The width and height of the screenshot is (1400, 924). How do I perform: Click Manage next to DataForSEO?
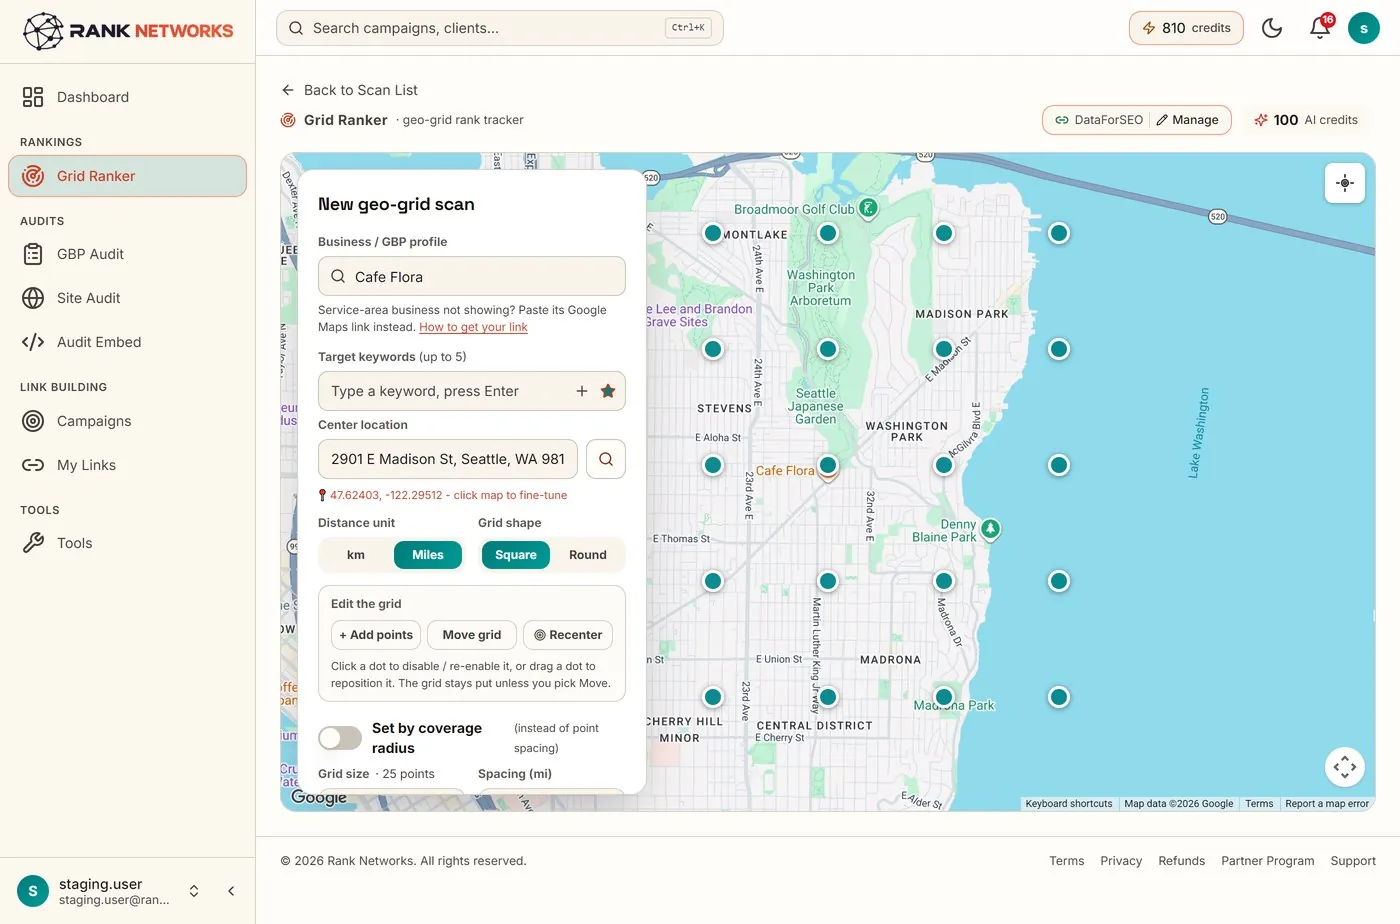(x=1187, y=120)
